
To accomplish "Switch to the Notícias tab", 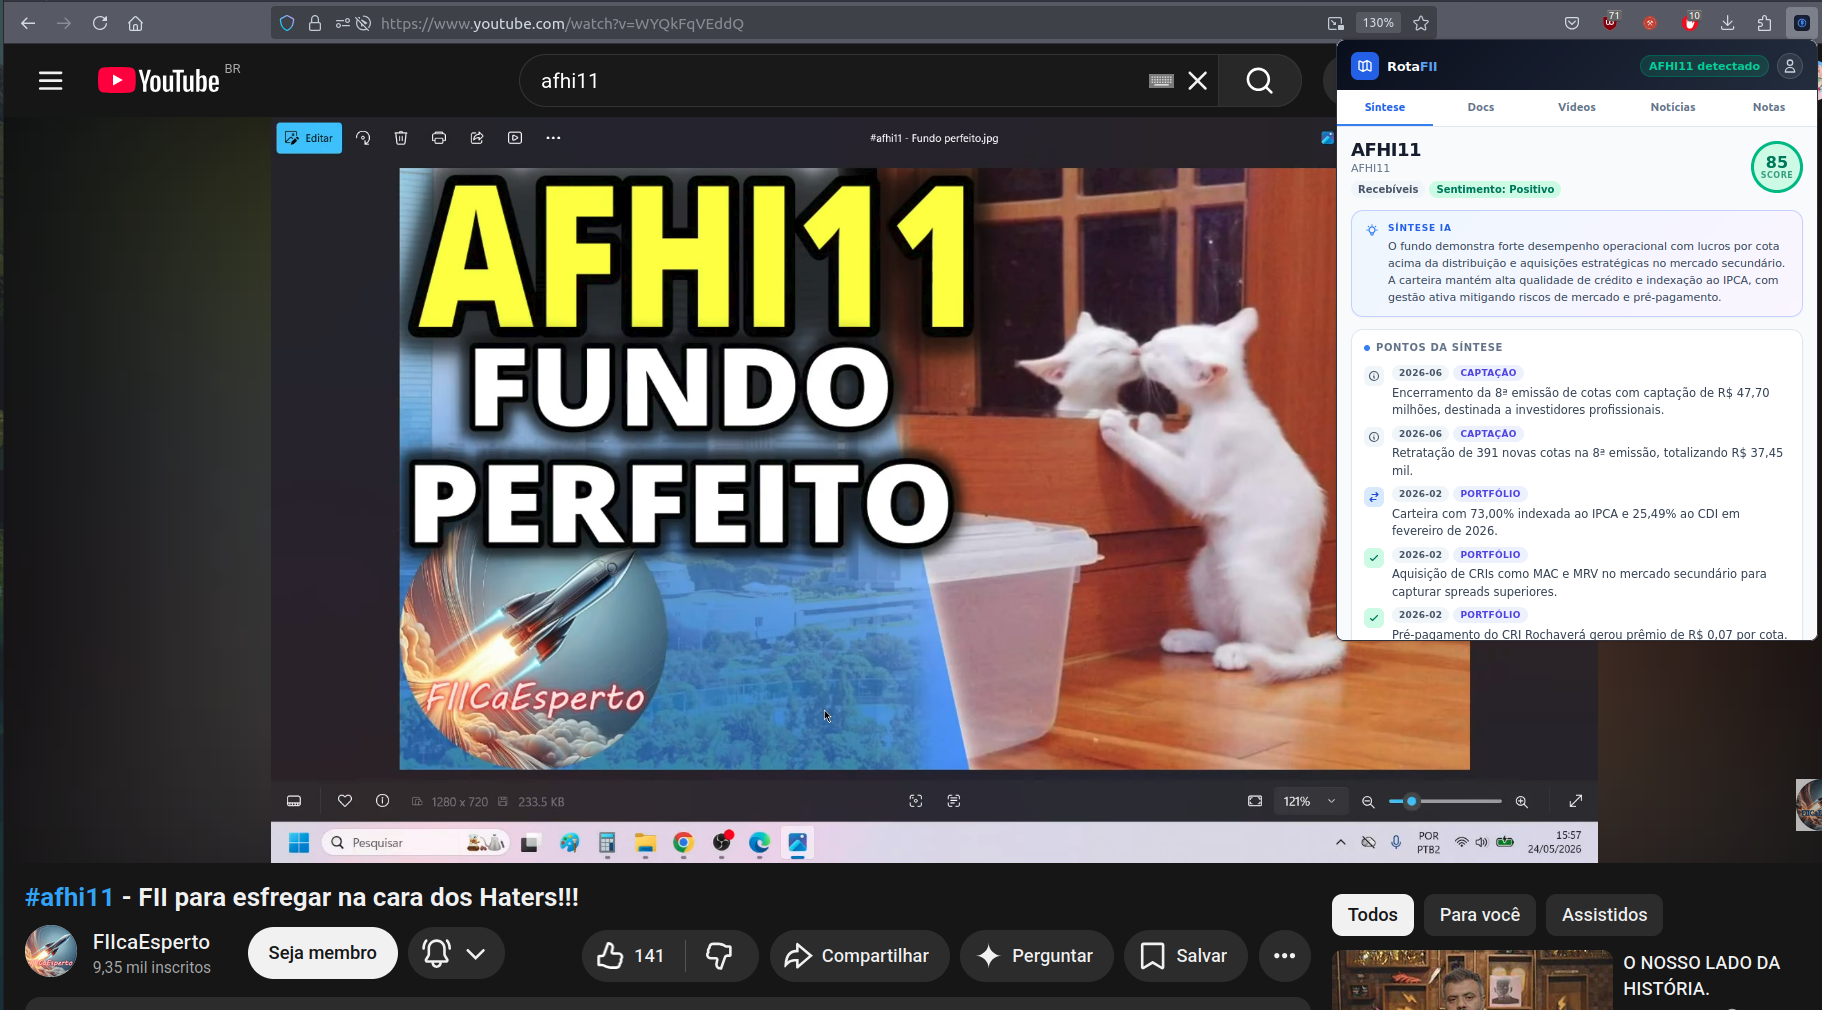I will point(1673,107).
